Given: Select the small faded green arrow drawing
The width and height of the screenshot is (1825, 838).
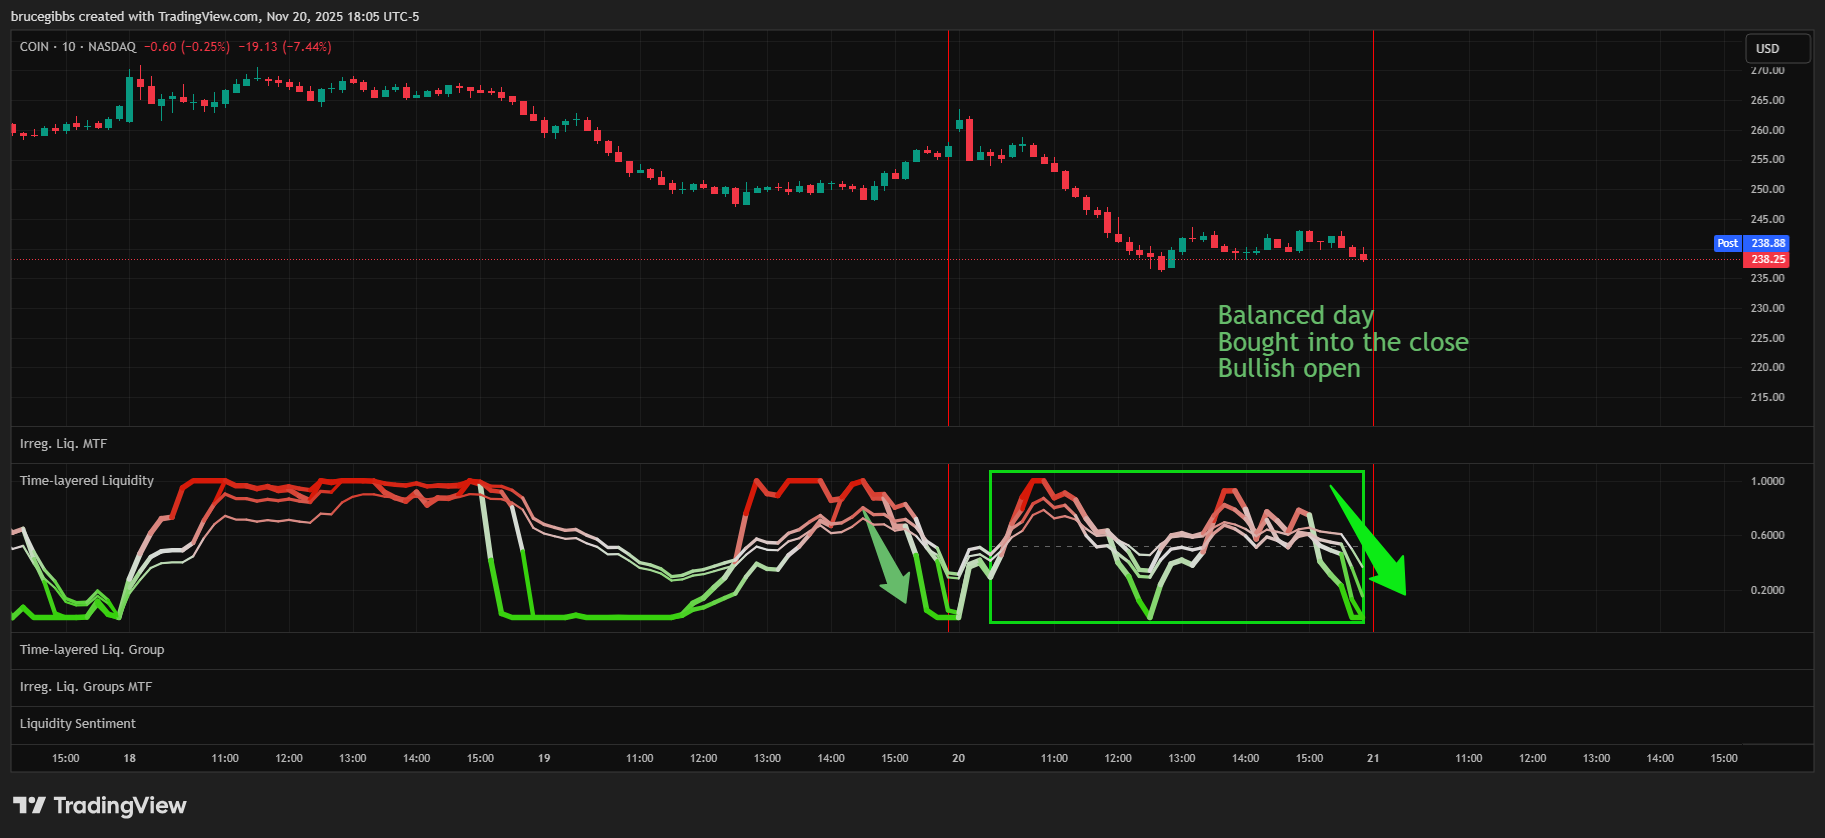Looking at the screenshot, I should (886, 560).
